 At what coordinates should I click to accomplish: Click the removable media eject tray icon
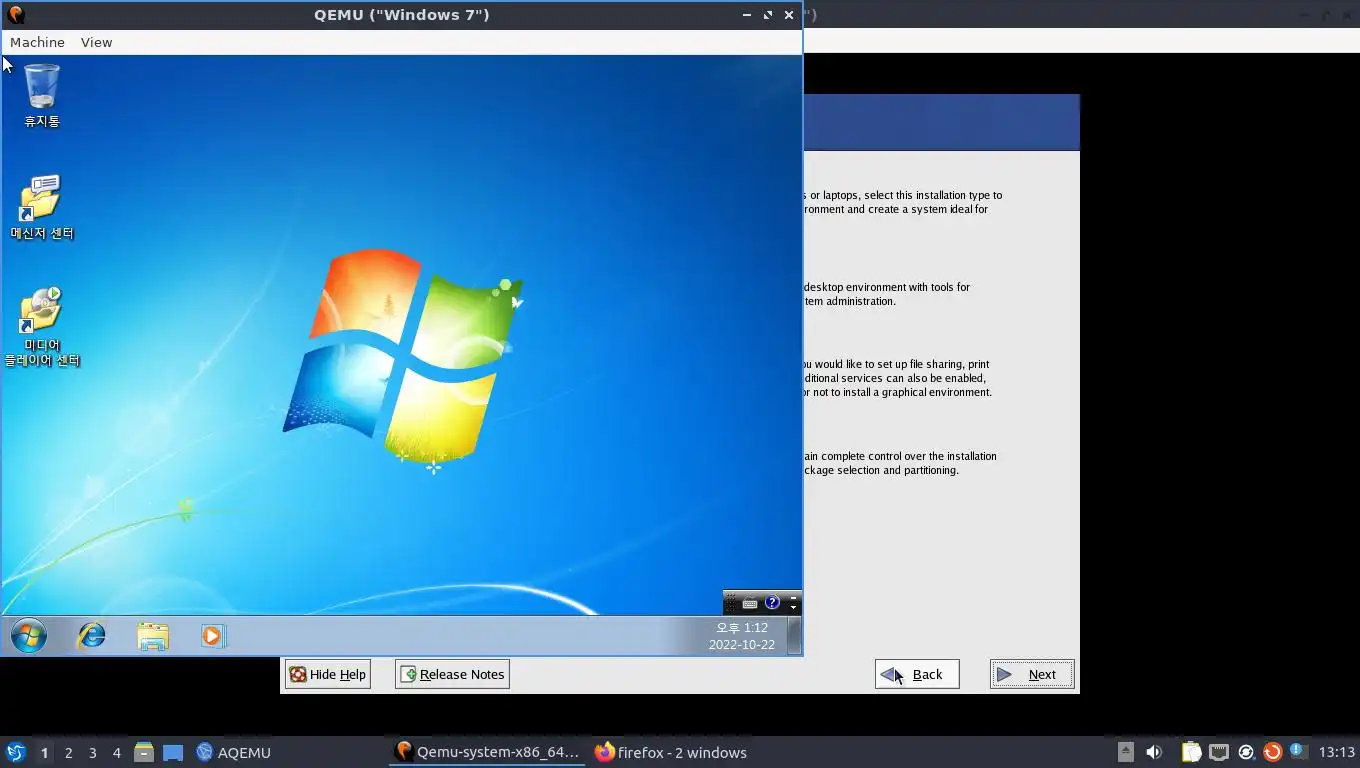point(1125,752)
